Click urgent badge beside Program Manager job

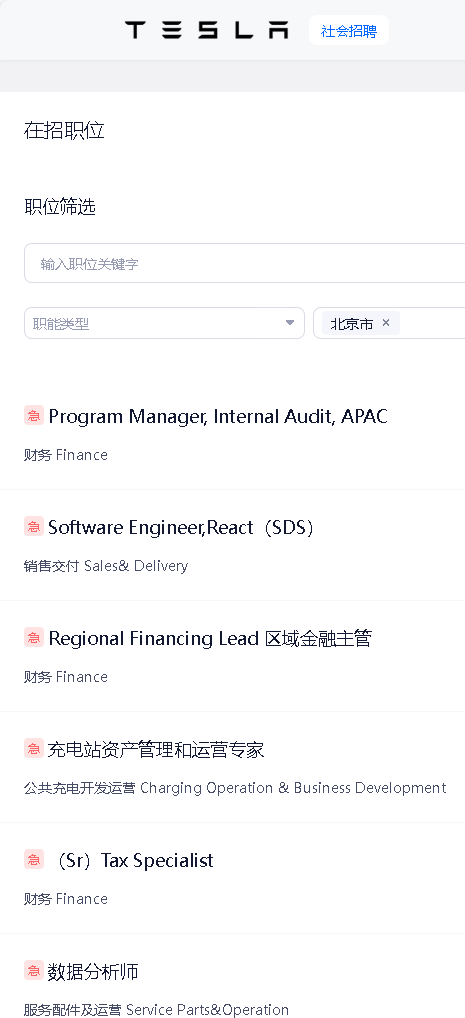click(x=34, y=416)
